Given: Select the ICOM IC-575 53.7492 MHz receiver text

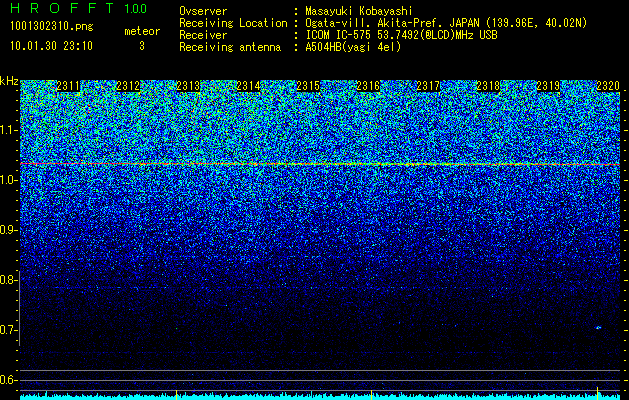Looking at the screenshot, I should [401, 35].
